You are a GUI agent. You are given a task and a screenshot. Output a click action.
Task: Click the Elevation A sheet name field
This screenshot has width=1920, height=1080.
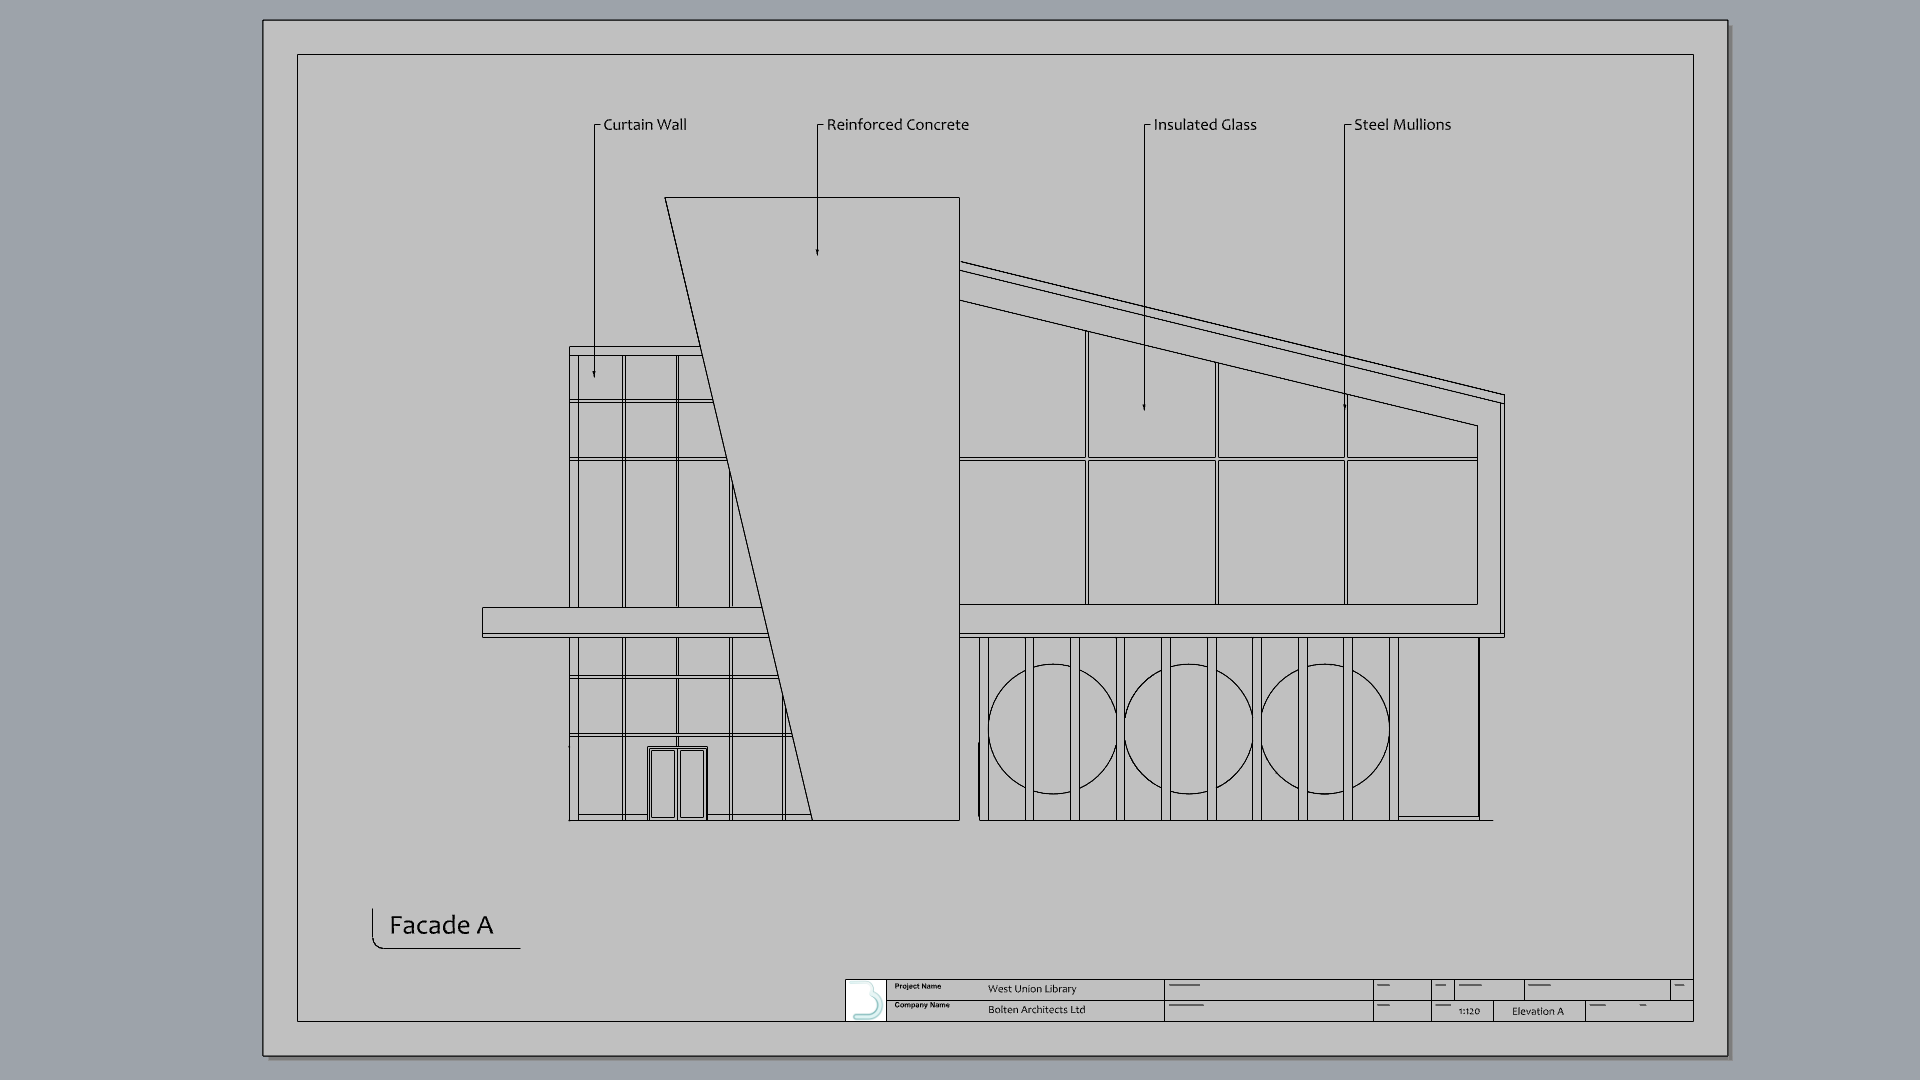1537,1011
